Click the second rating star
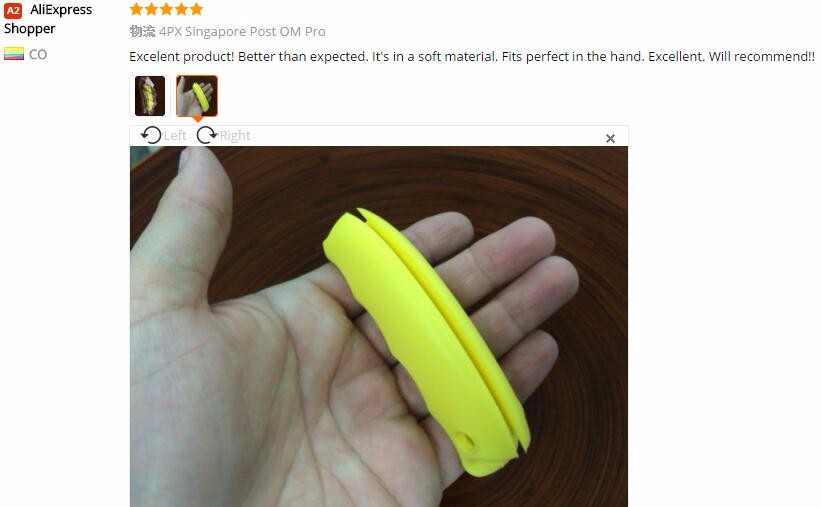Screen dimensions: 821x507 click(x=151, y=9)
